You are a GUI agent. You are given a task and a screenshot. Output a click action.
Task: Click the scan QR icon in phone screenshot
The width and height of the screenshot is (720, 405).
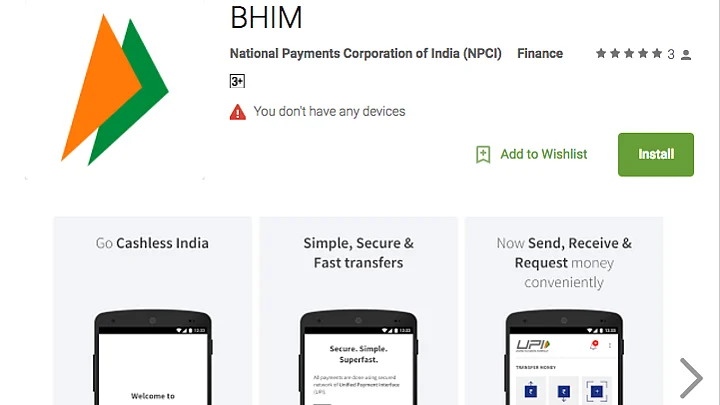coord(596,391)
